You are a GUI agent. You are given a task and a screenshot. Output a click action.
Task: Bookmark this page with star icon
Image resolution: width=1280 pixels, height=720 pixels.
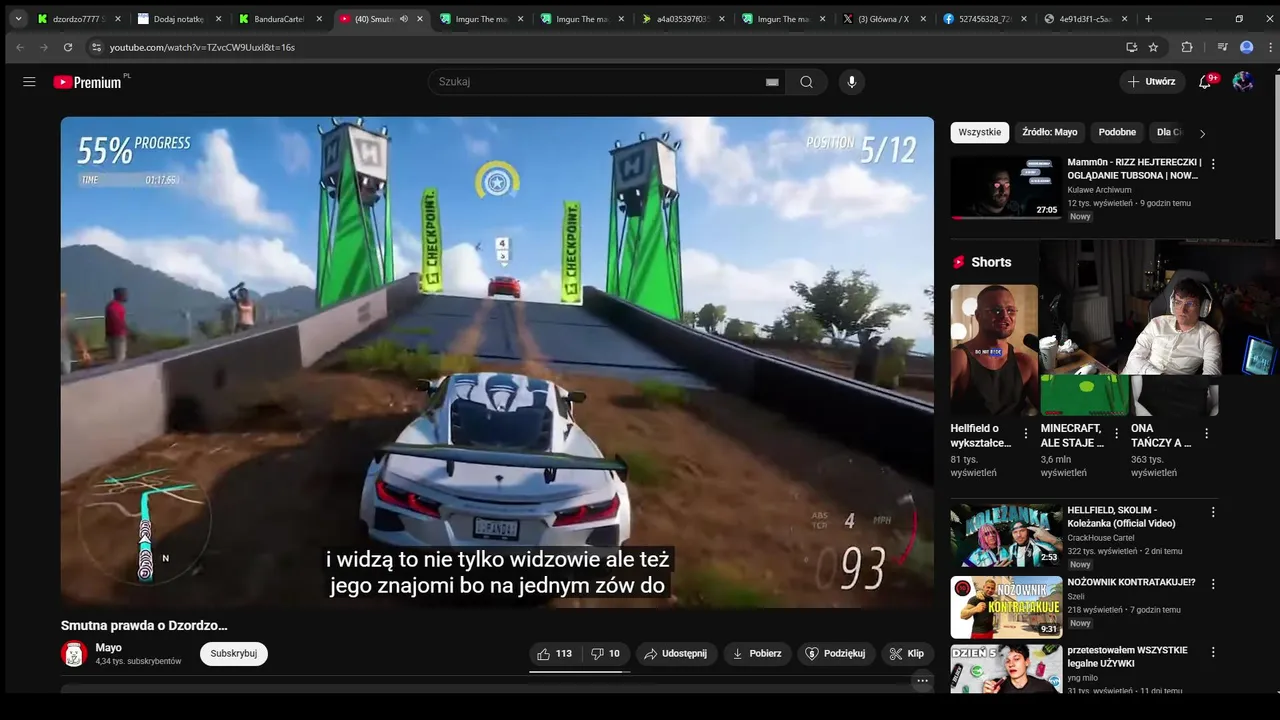point(1153,47)
